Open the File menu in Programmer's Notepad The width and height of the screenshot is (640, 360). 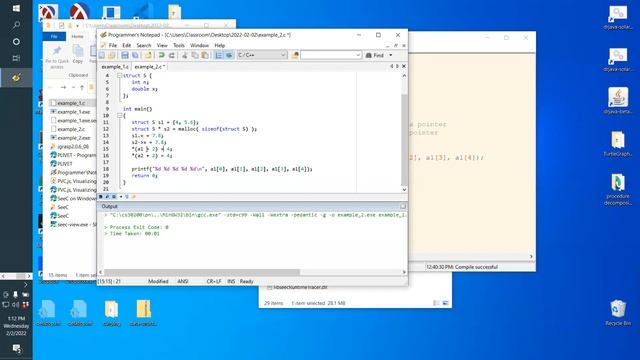[x=113, y=45]
